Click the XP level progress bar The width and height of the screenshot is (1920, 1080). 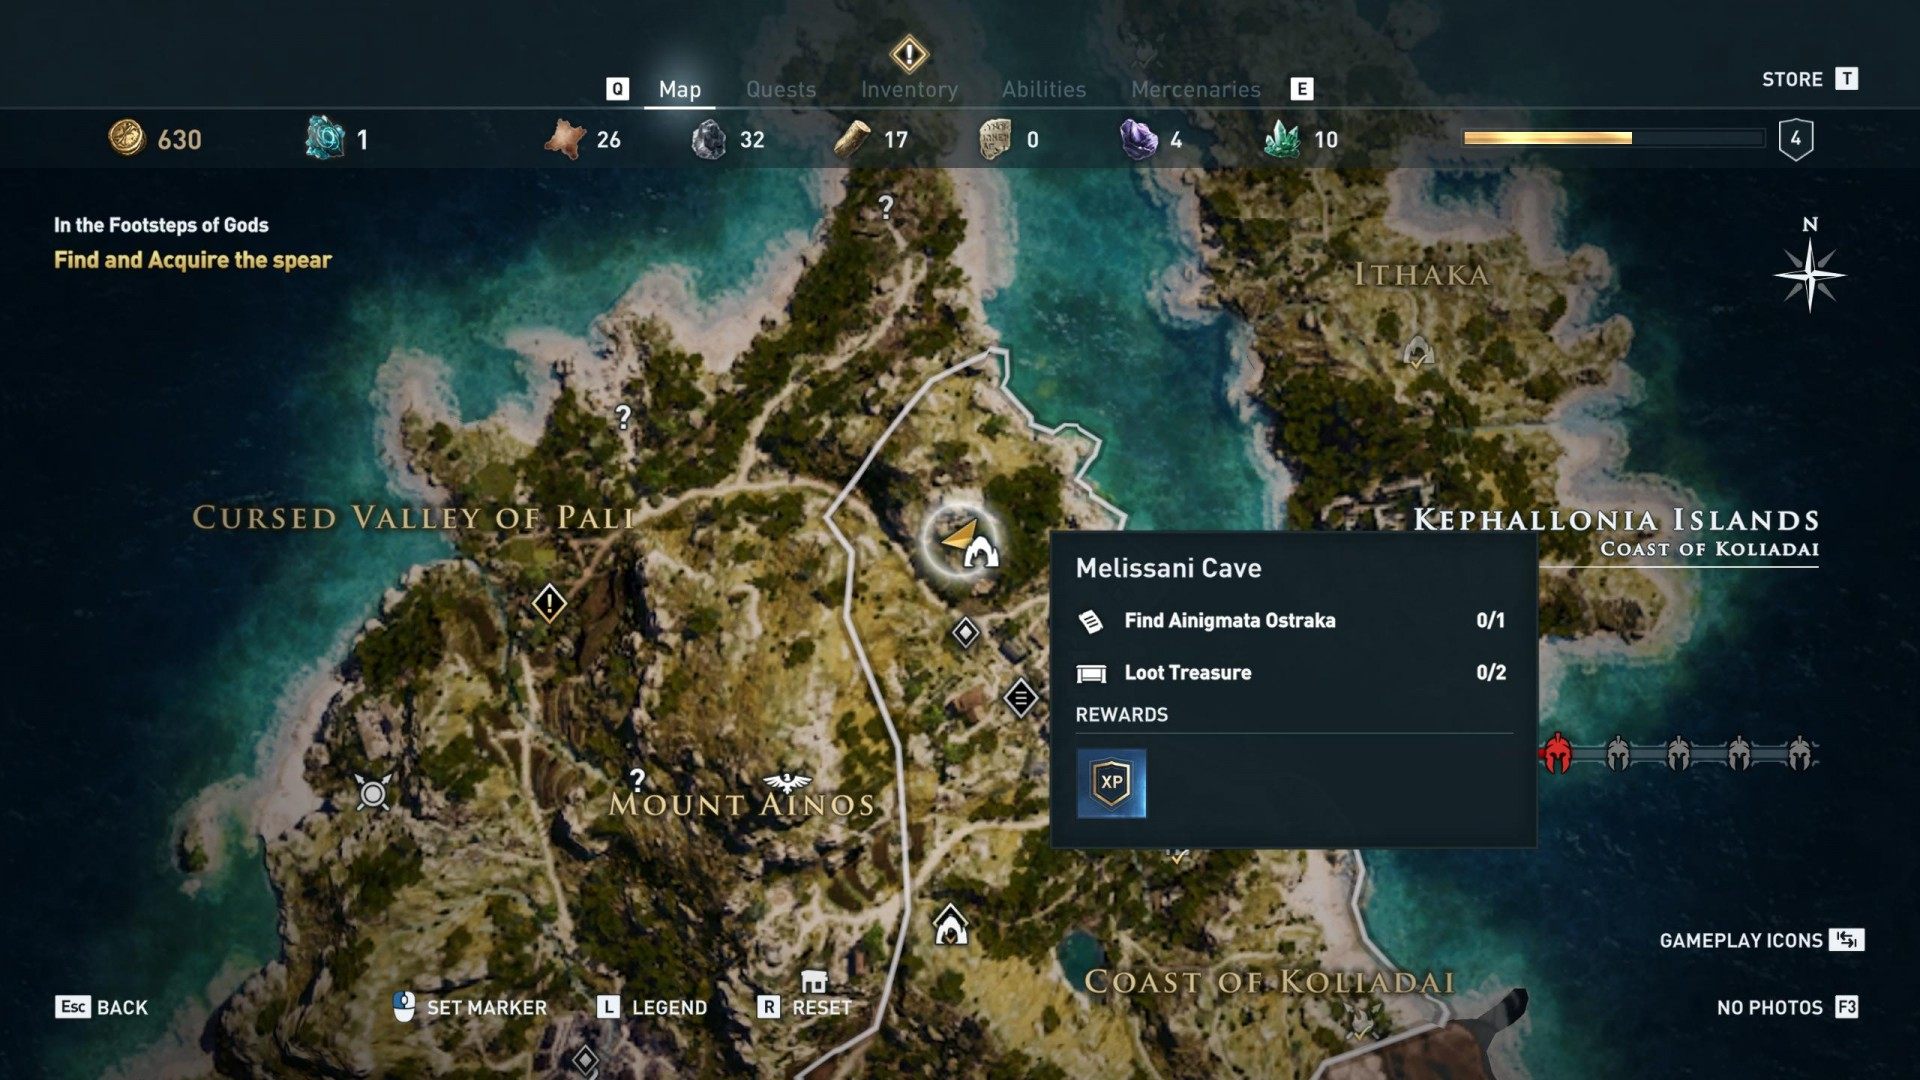1613,138
